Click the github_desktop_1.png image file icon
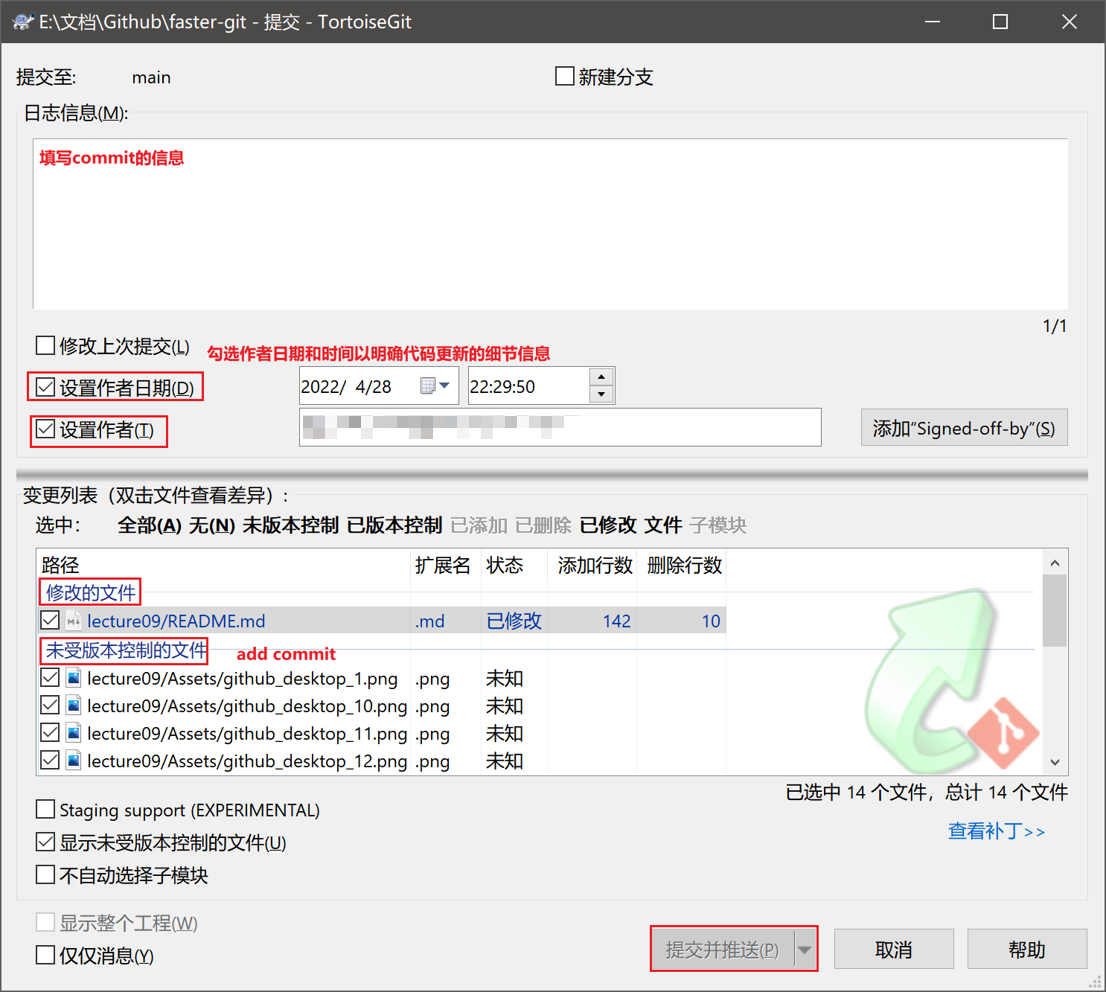This screenshot has height=992, width=1106. click(x=74, y=678)
